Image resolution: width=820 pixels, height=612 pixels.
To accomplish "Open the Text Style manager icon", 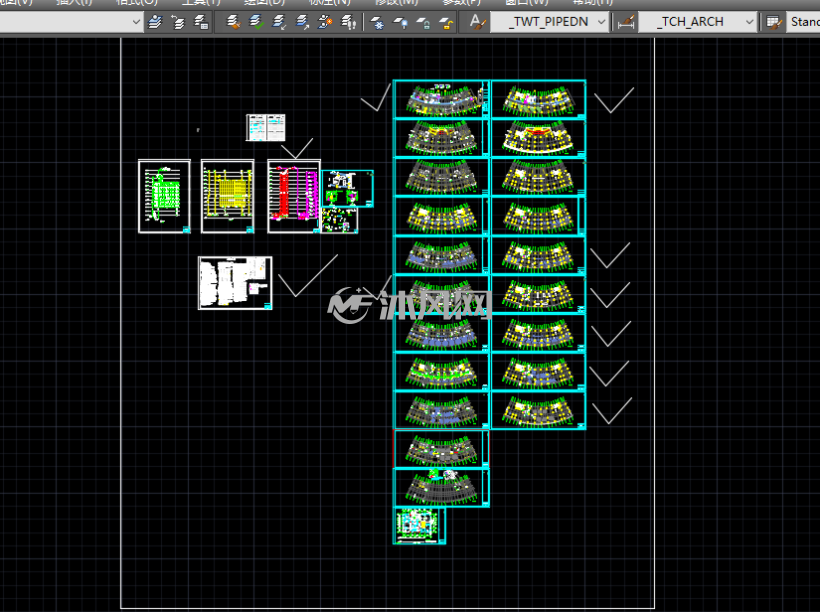I will coord(477,22).
